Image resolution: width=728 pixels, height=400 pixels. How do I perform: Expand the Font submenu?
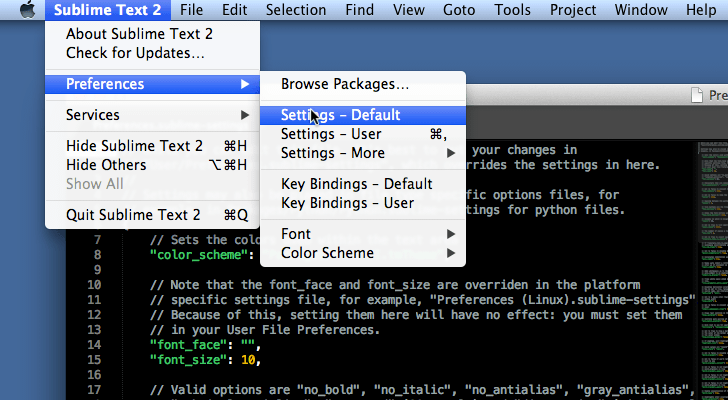(x=363, y=234)
